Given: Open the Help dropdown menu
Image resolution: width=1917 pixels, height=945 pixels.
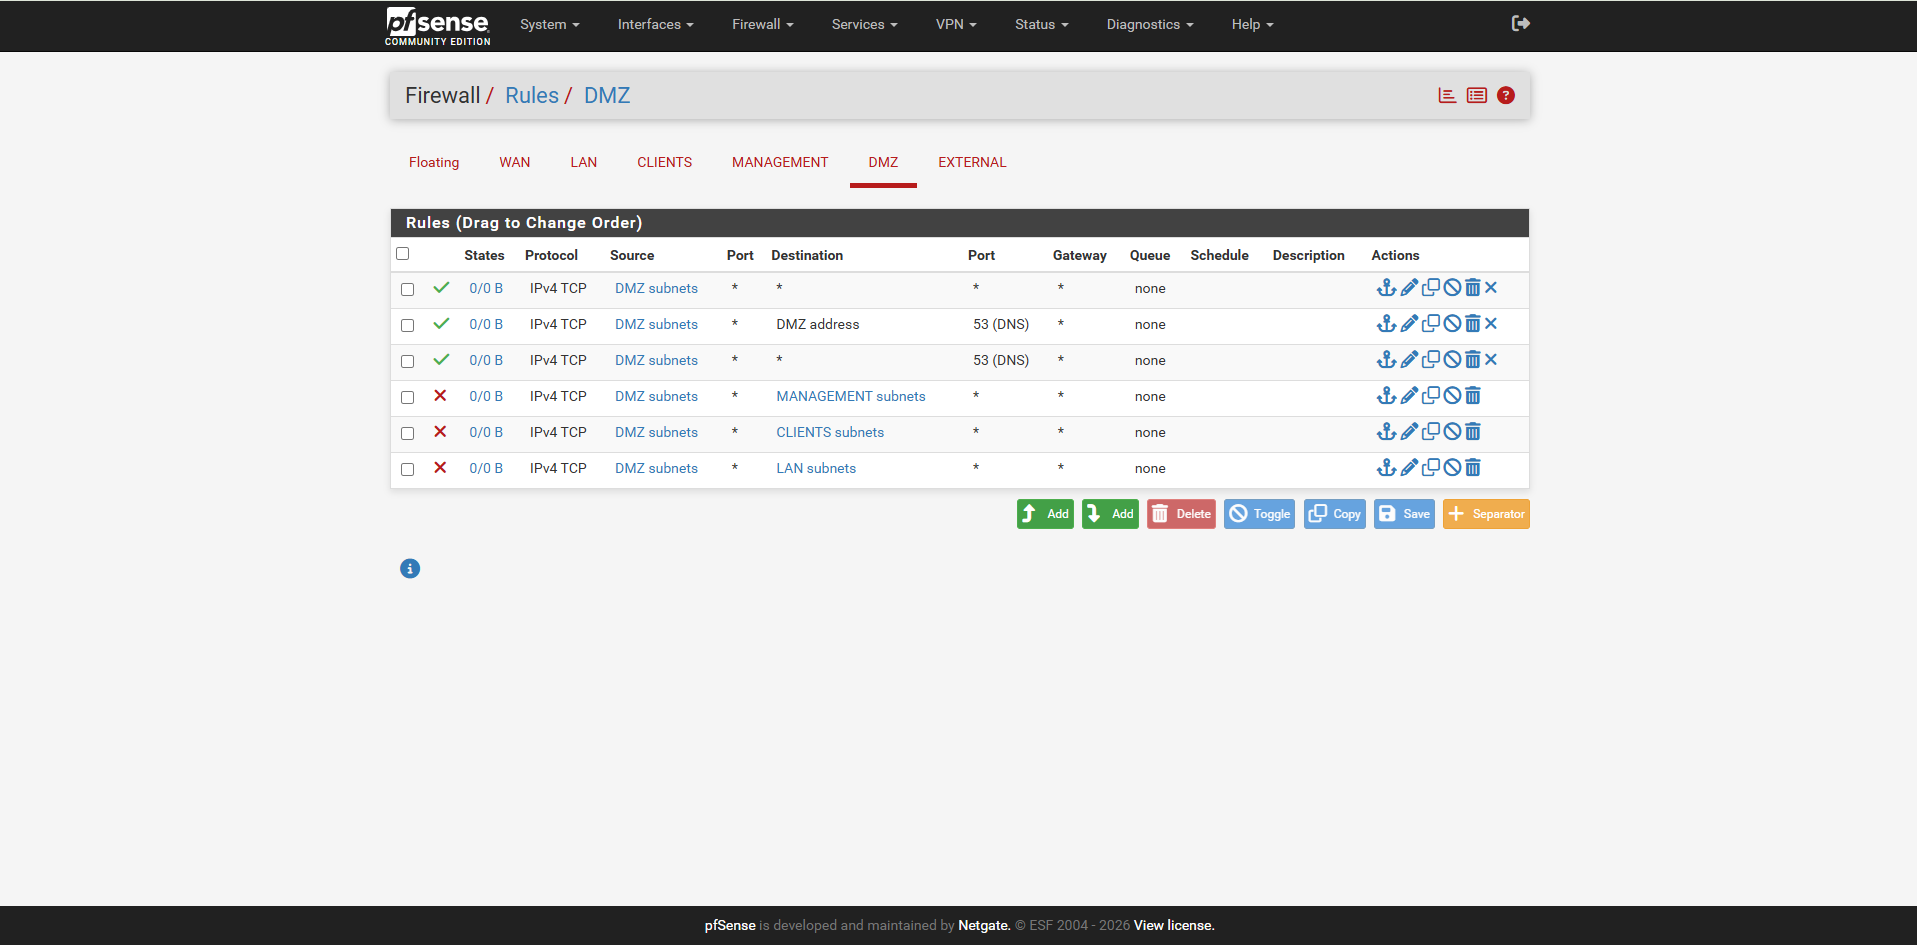Looking at the screenshot, I should pos(1252,25).
